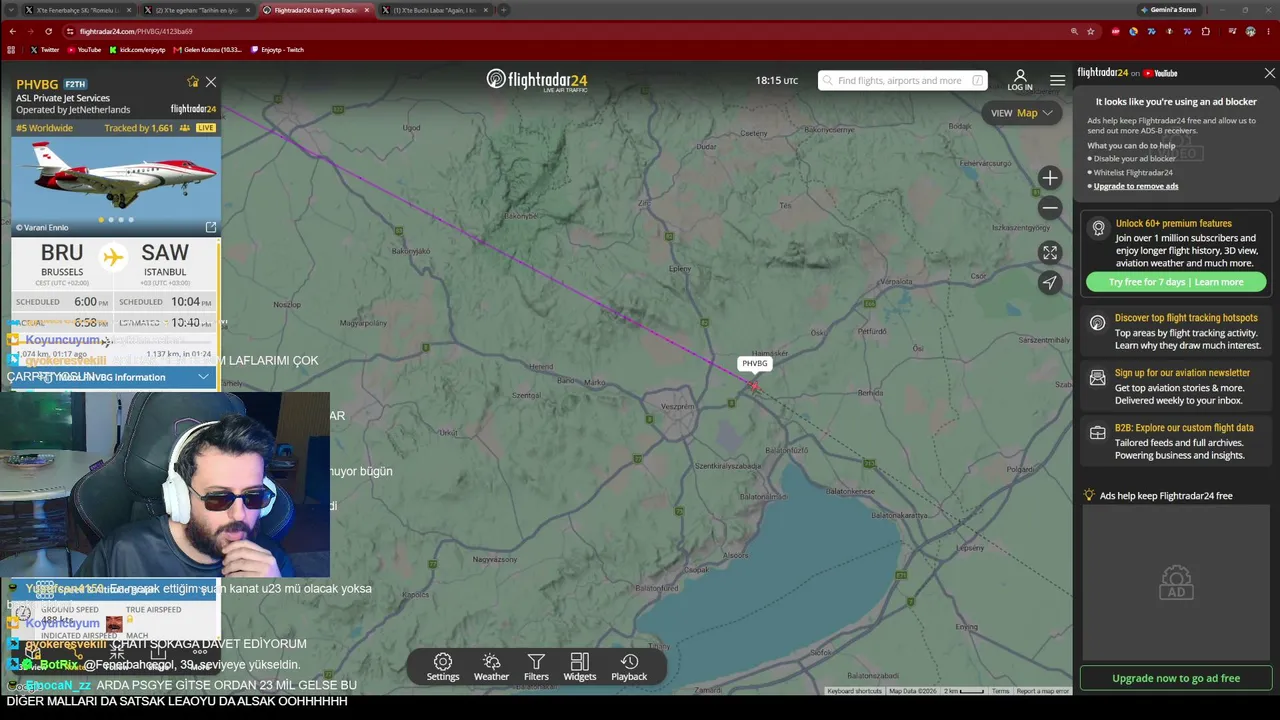The width and height of the screenshot is (1280, 720).
Task: Zoom in the map with plus button
Action: [1049, 178]
